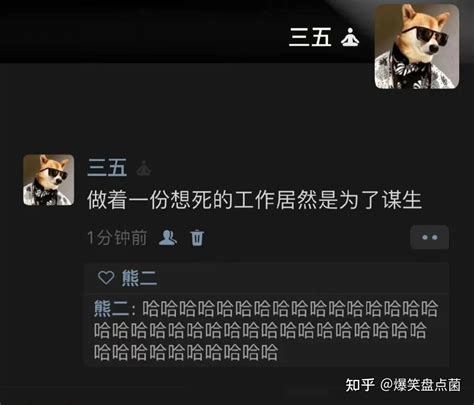
Task: Open the large sunglasses dog profile avatar
Action: coord(417,46)
